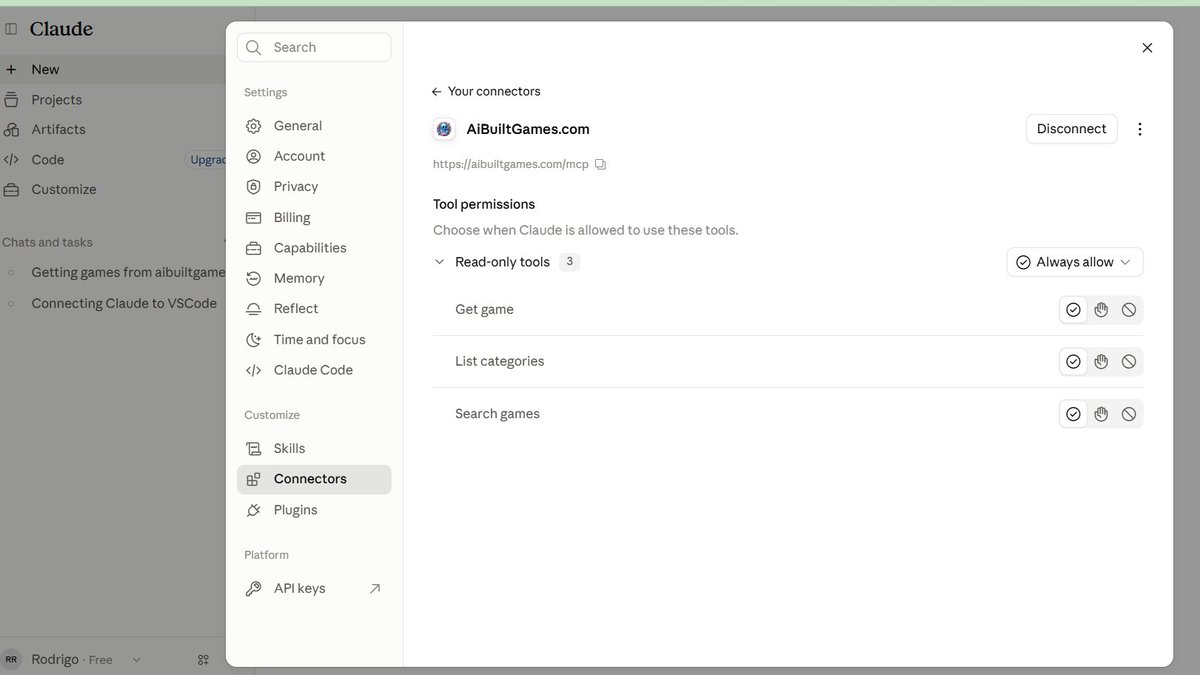Set Search games to needs approval hand
This screenshot has width=1200, height=675.
(x=1101, y=414)
